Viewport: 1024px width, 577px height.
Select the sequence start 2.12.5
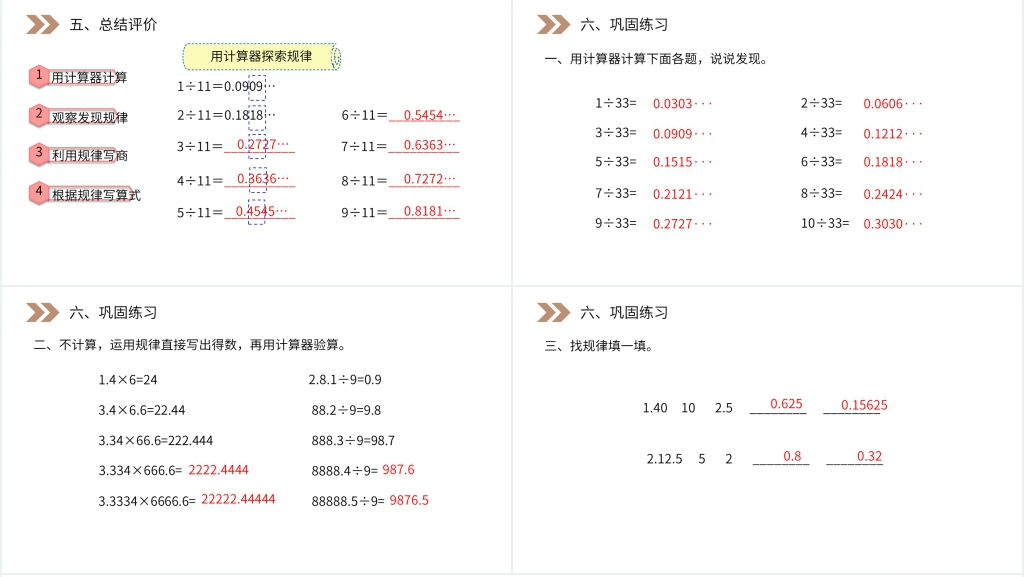coord(664,460)
